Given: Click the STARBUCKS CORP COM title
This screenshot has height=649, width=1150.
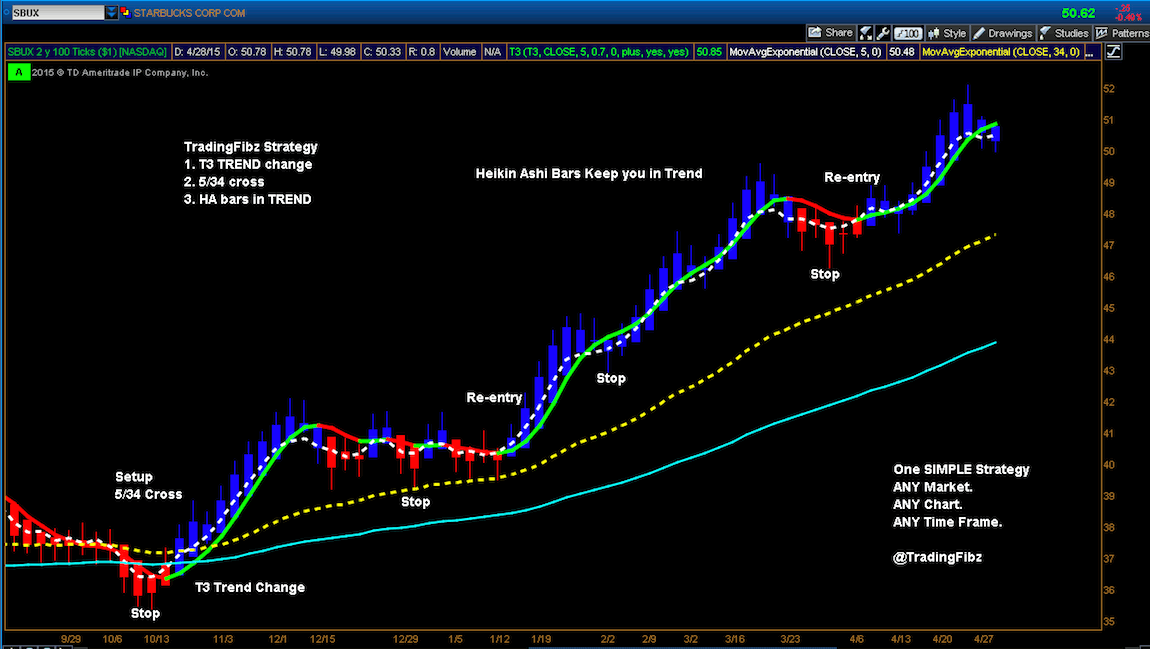Looking at the screenshot, I should [x=189, y=13].
